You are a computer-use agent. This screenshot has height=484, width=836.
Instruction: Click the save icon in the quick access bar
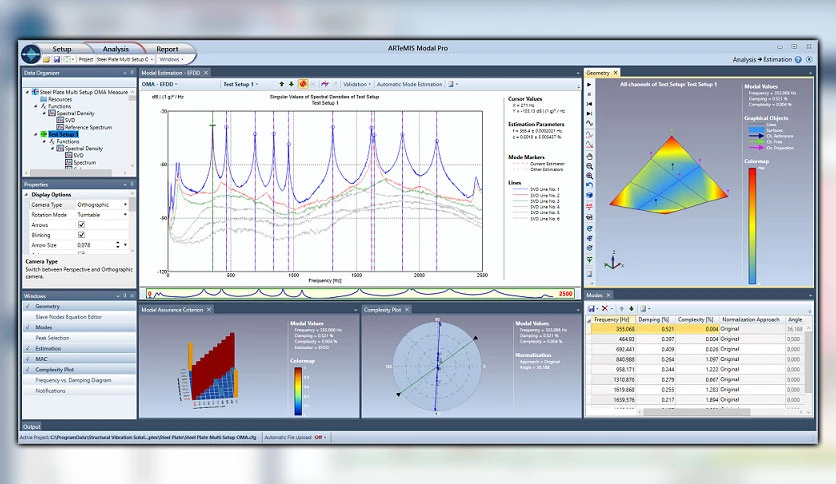click(57, 59)
